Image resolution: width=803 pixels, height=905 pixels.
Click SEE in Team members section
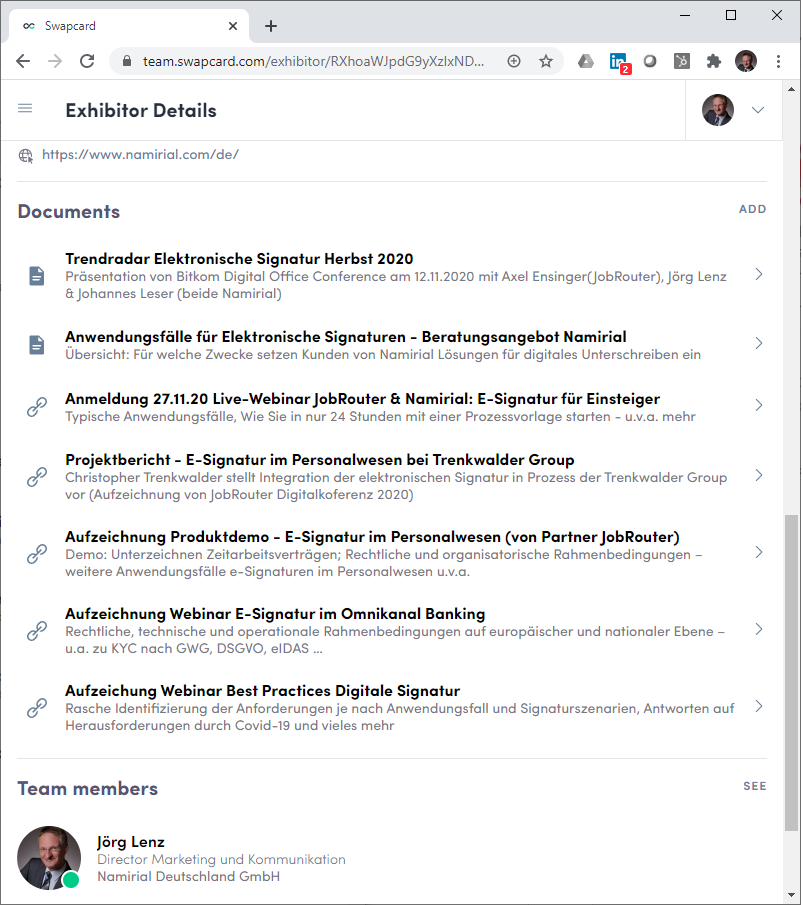[x=755, y=786]
